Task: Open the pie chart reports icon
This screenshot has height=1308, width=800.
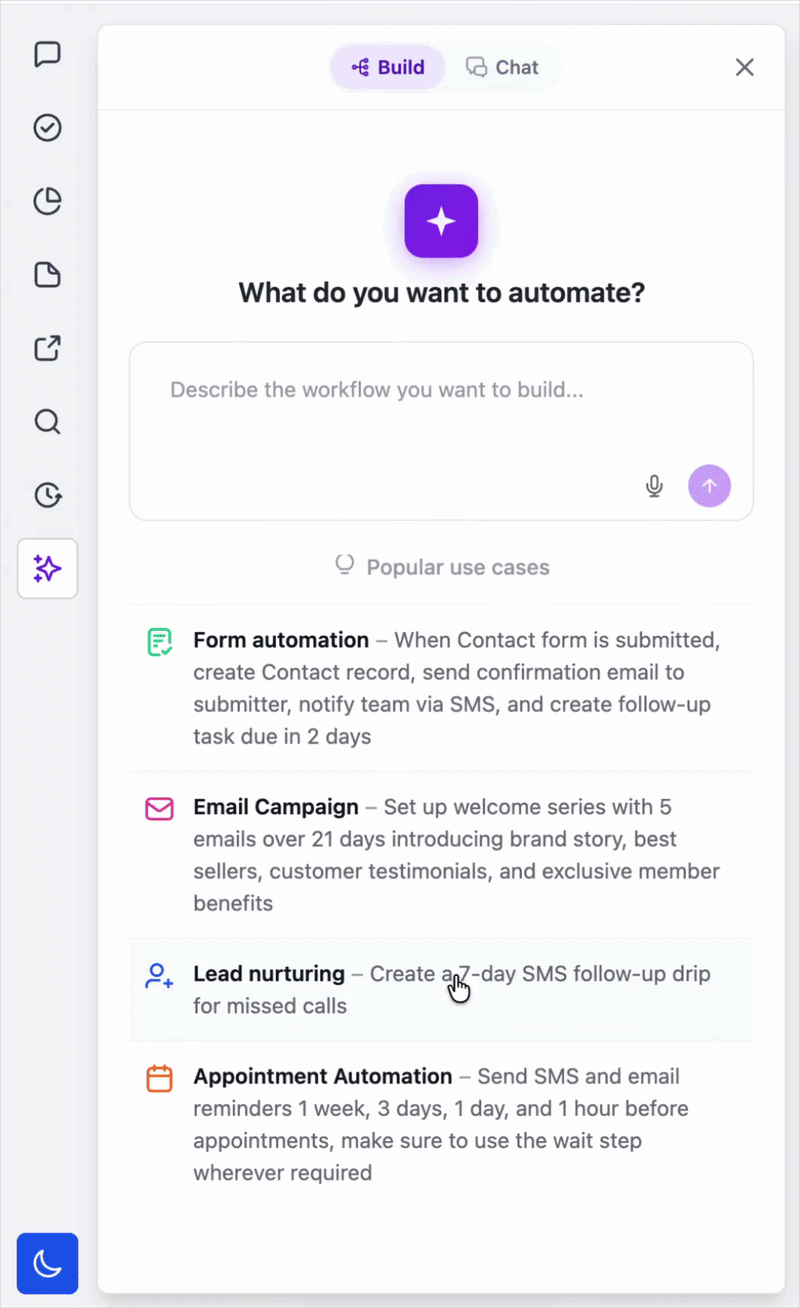Action: [47, 201]
